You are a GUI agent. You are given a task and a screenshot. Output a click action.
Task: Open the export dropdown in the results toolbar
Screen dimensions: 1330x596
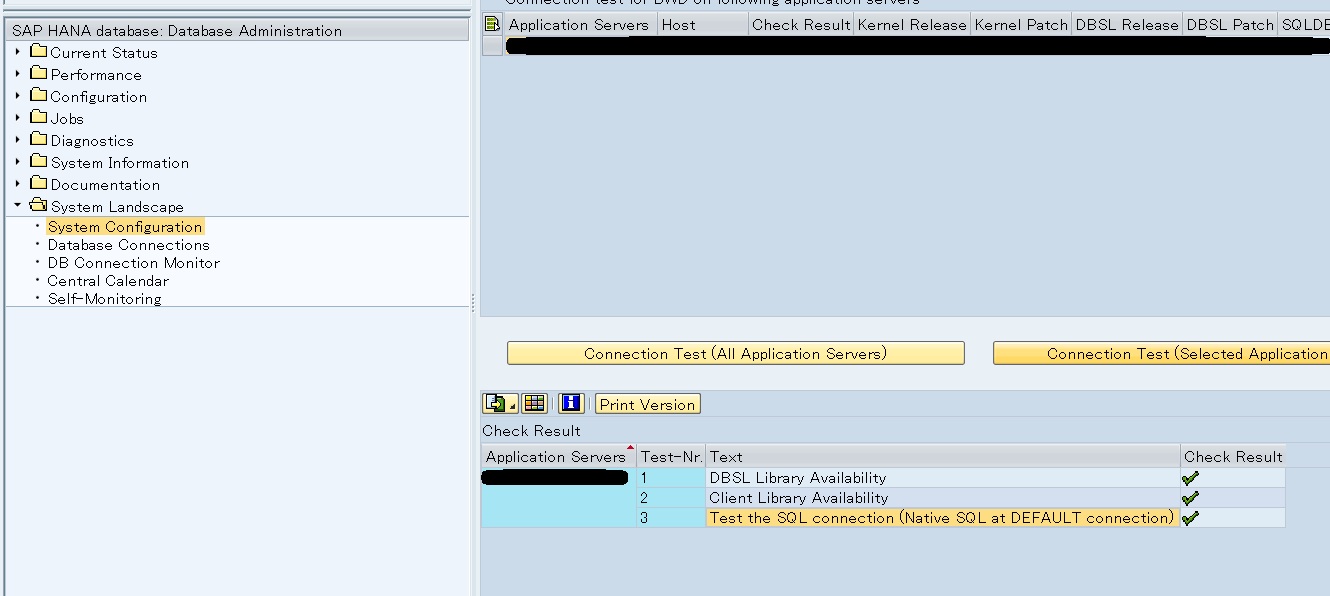click(x=500, y=404)
